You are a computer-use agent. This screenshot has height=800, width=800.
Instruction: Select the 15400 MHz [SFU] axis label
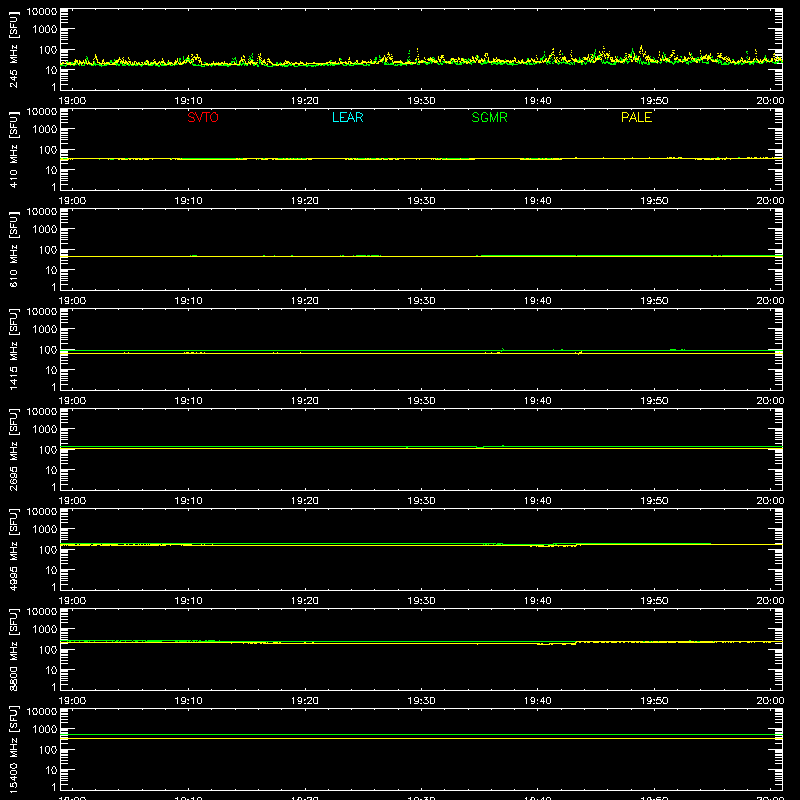(14, 750)
